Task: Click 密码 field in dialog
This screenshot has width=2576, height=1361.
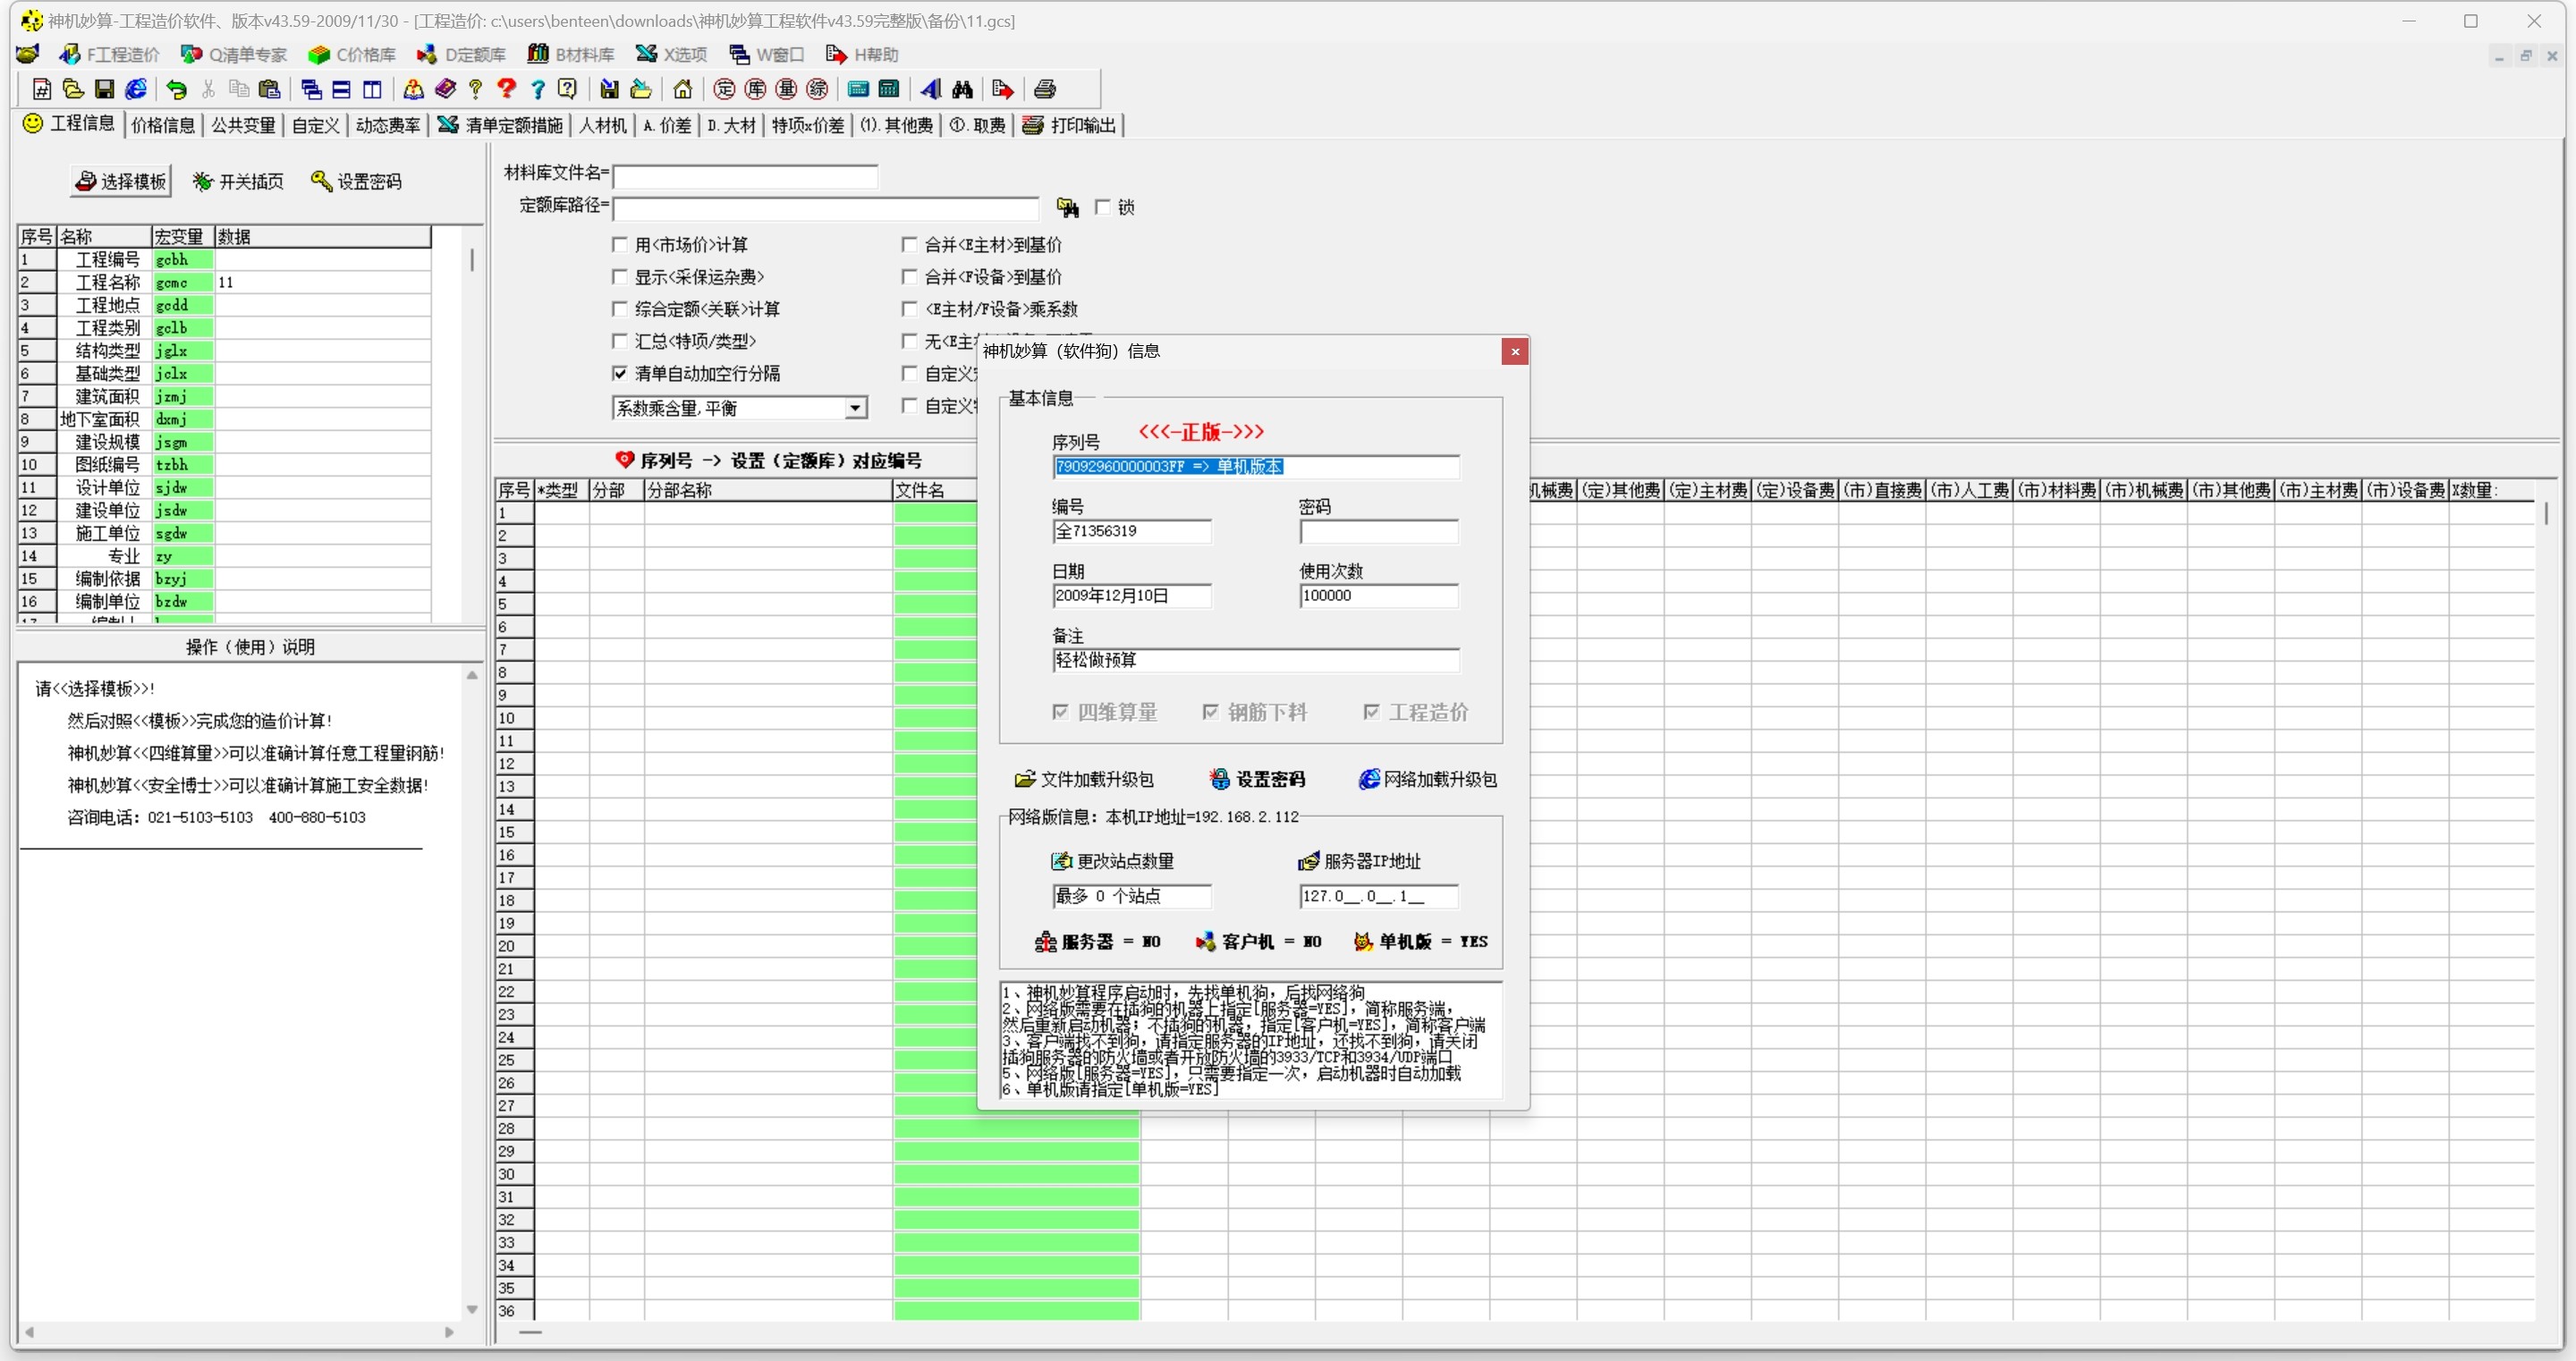Action: point(1379,531)
